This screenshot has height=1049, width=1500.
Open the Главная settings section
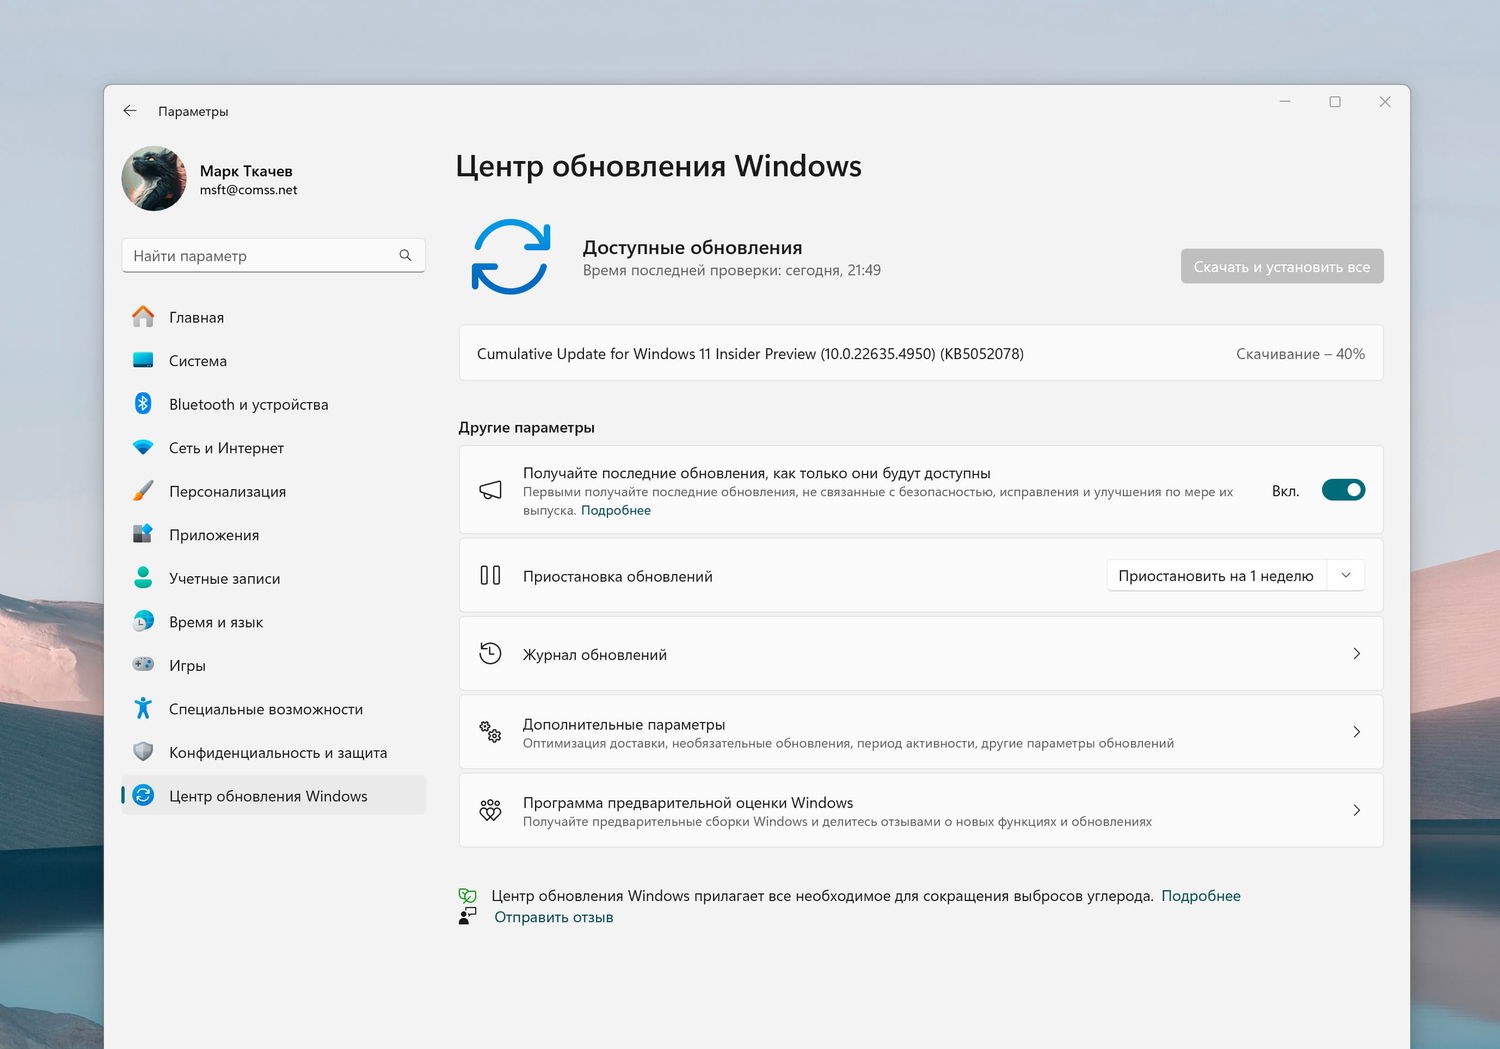pyautogui.click(x=273, y=317)
